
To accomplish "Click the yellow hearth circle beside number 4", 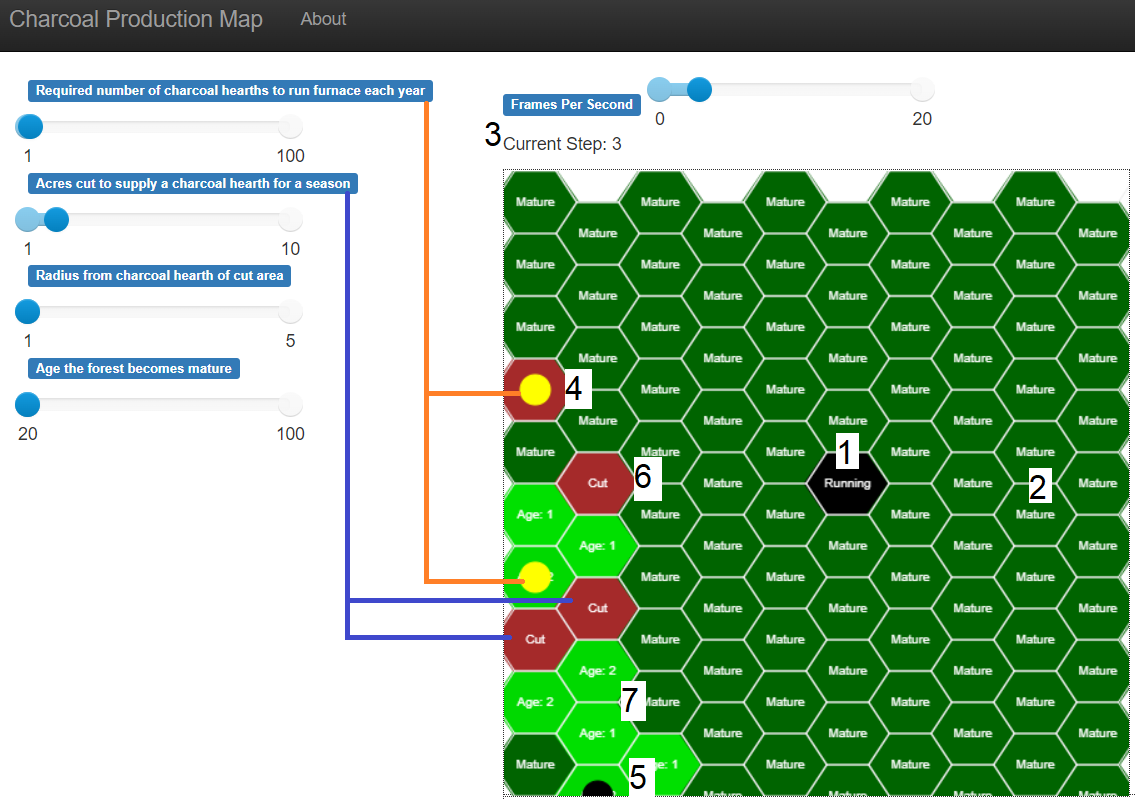I will click(535, 390).
